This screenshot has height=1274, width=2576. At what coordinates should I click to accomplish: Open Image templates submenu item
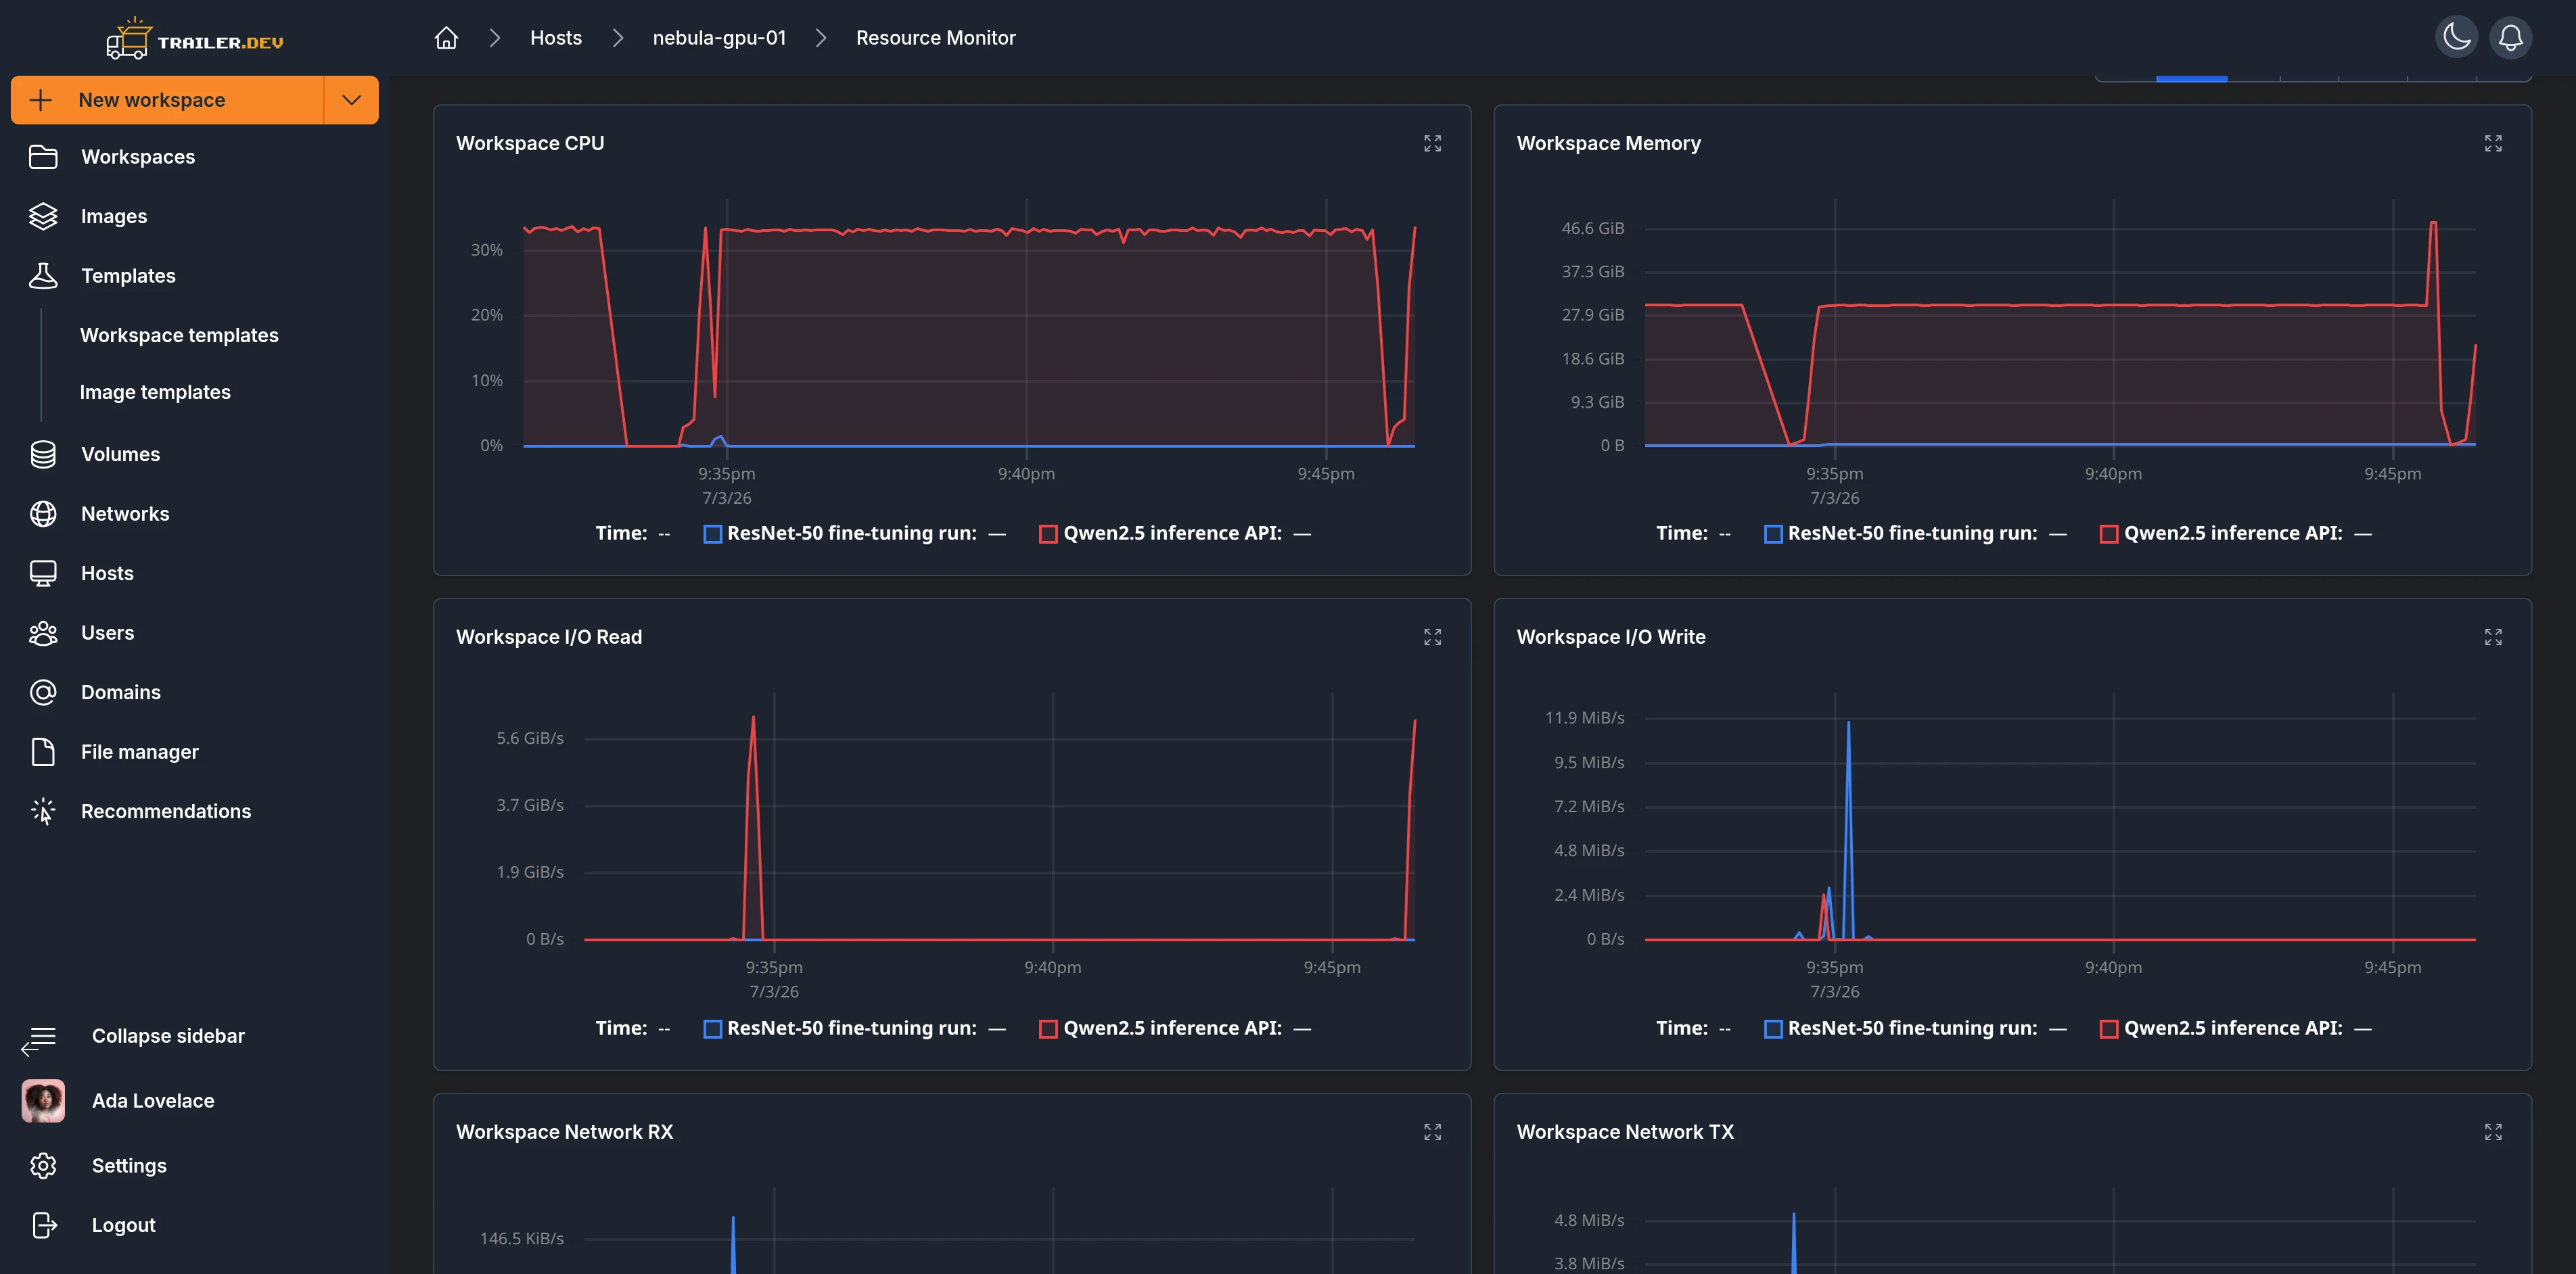point(155,392)
